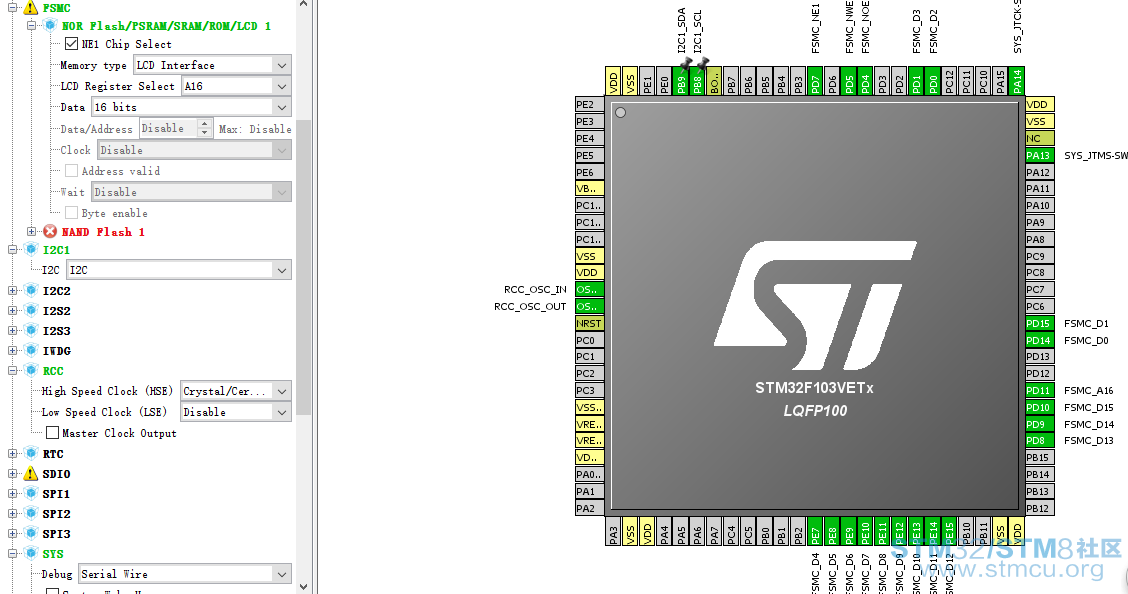The width and height of the screenshot is (1128, 594).
Task: Click the disabled Clock dropdown
Action: click(194, 150)
